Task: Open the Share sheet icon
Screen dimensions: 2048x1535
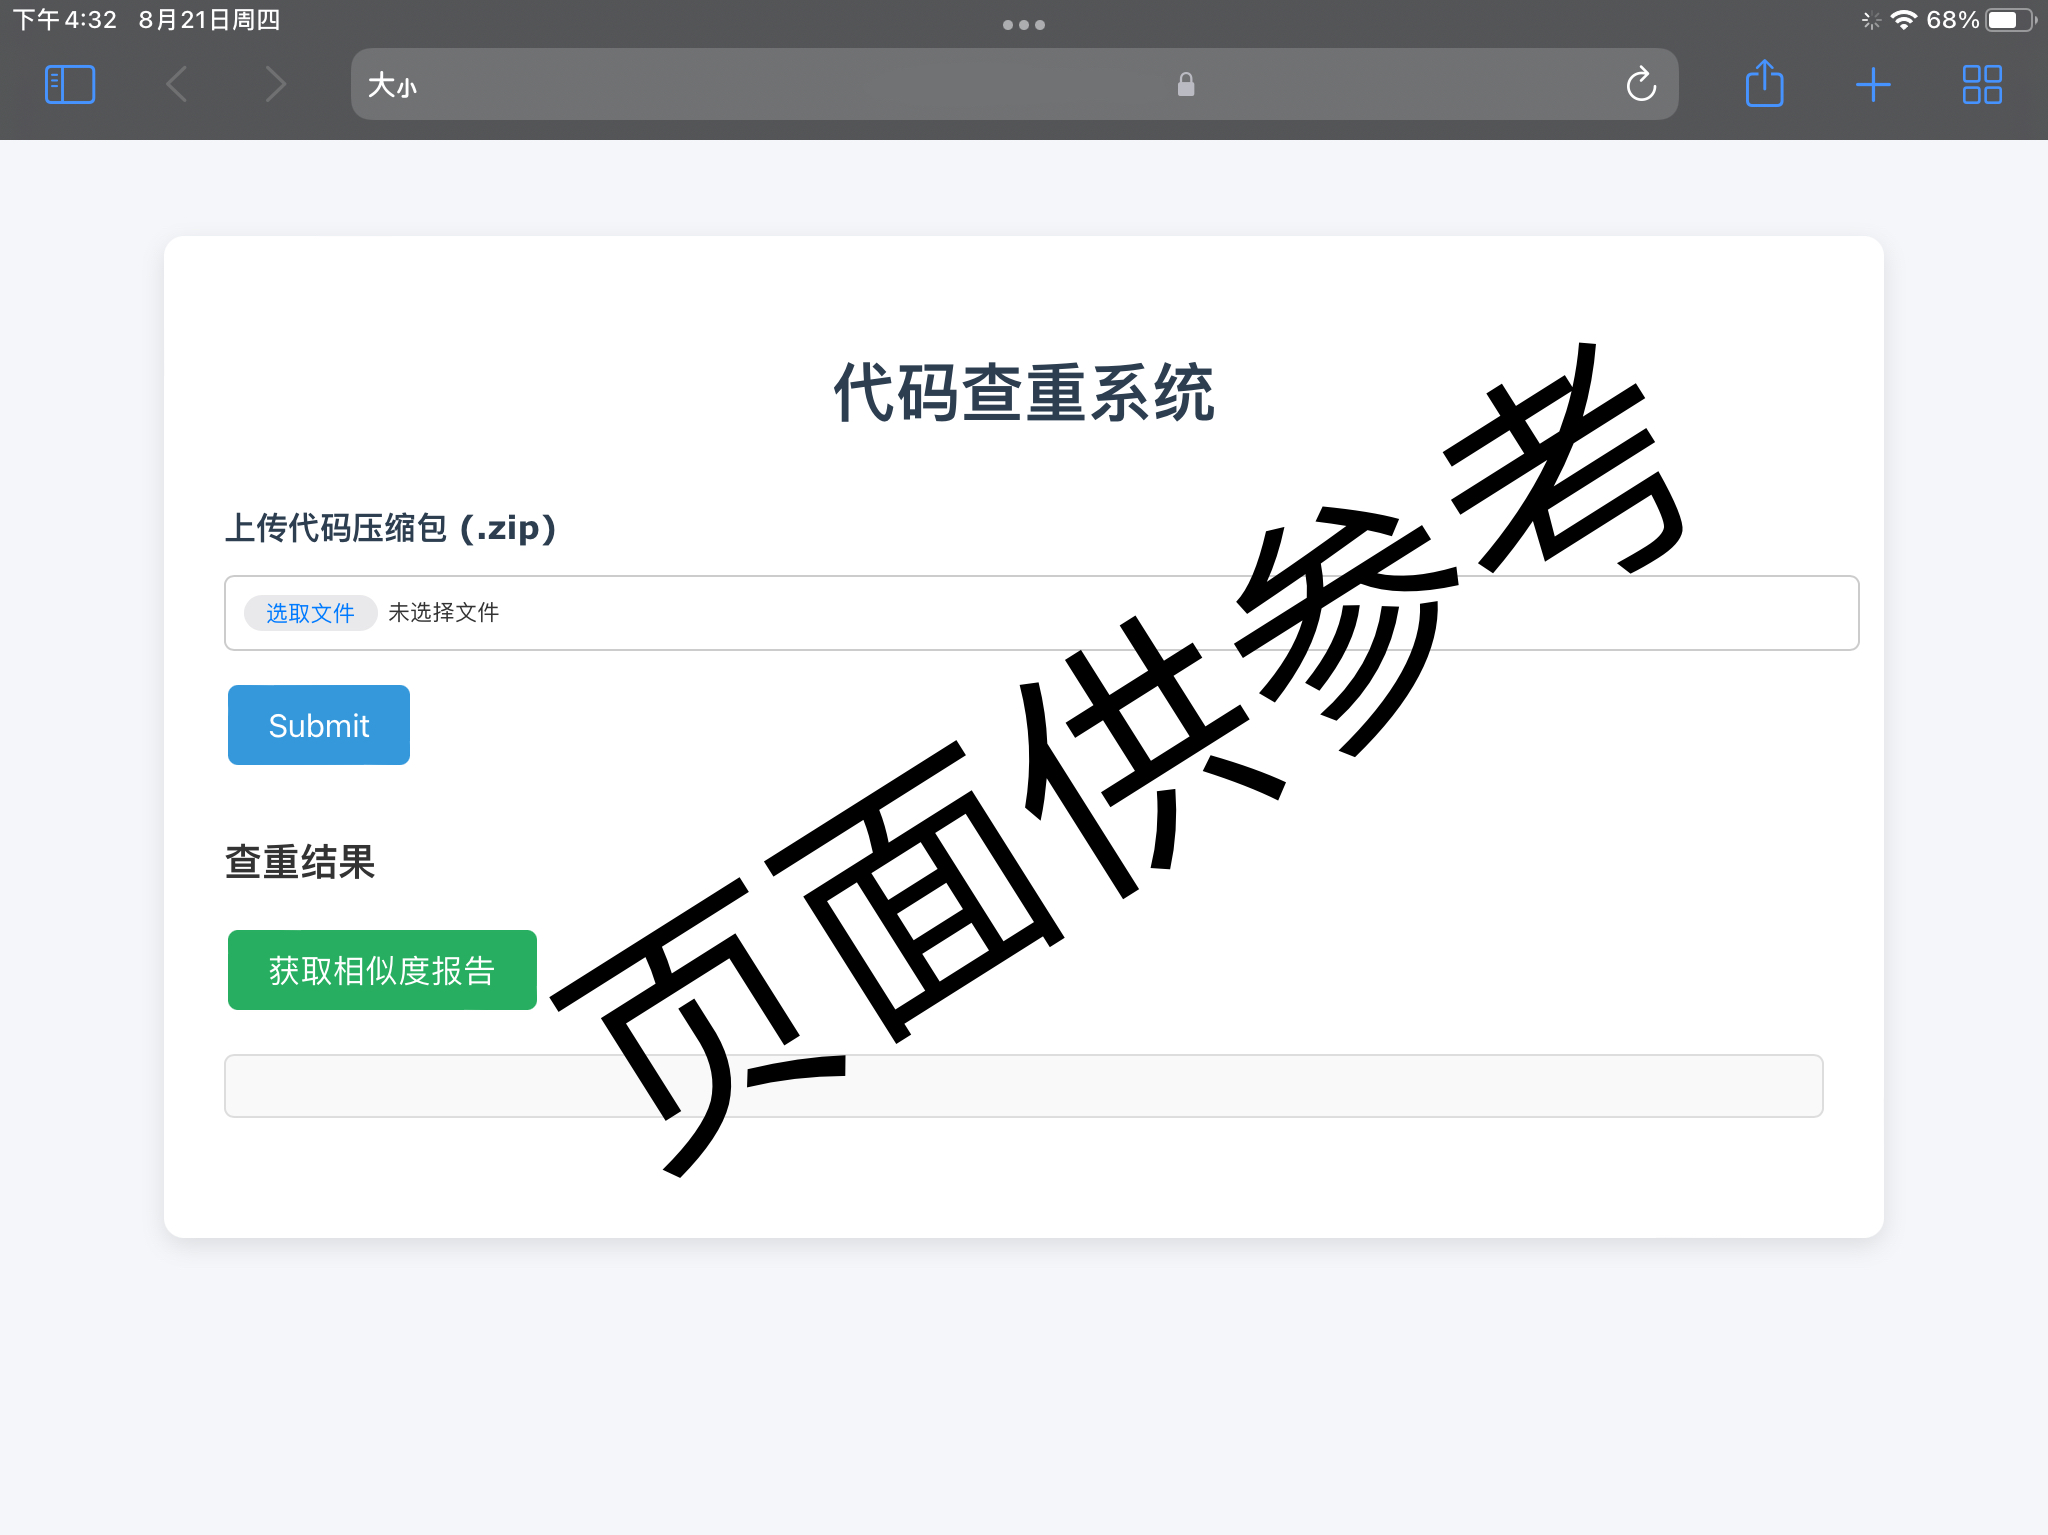Action: 1764,85
